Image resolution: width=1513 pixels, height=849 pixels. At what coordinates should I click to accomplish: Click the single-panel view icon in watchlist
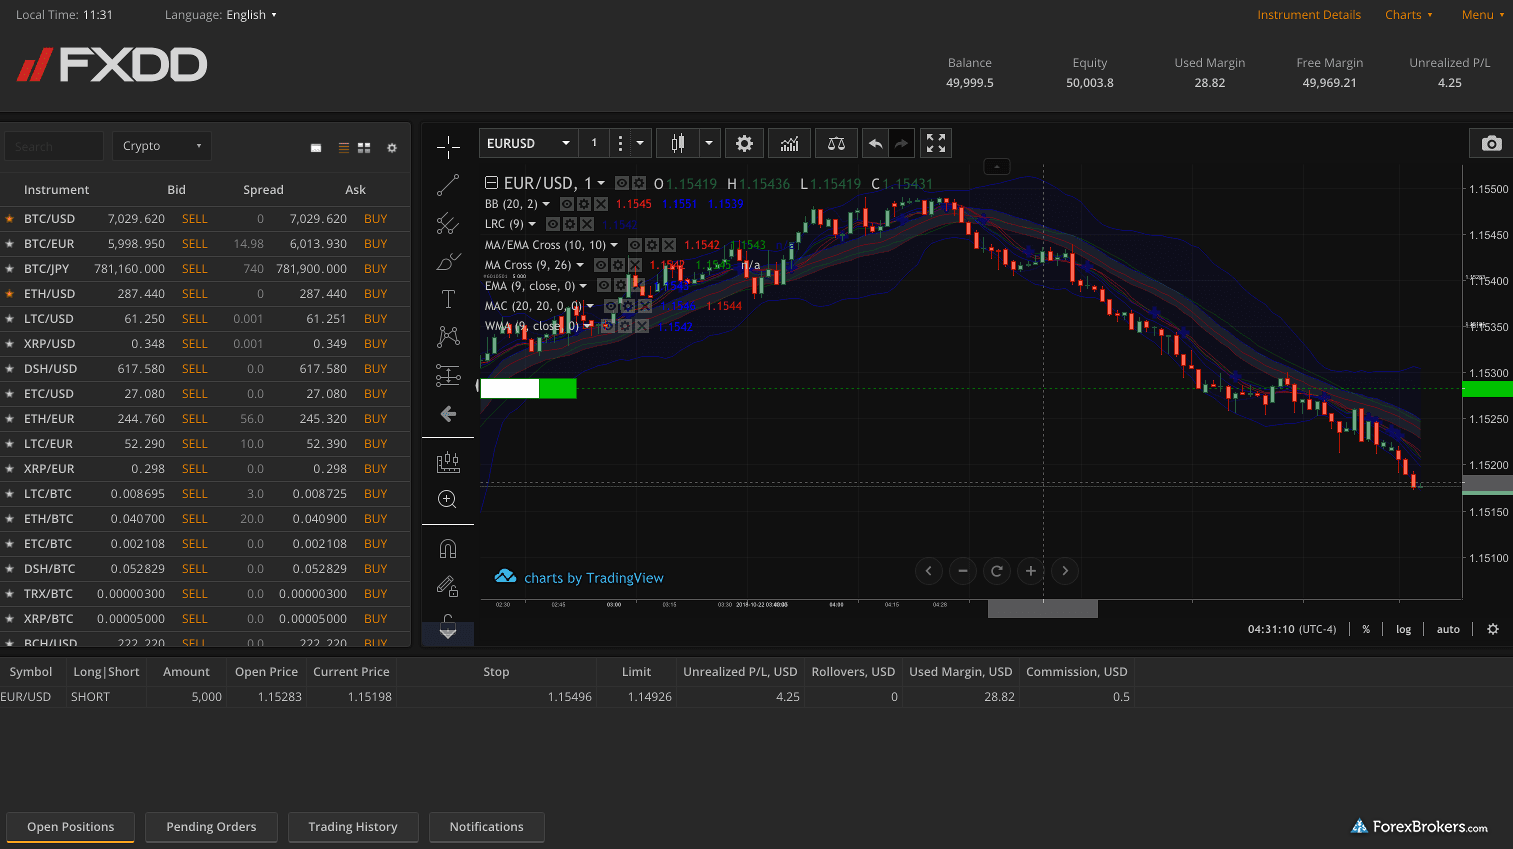click(316, 148)
